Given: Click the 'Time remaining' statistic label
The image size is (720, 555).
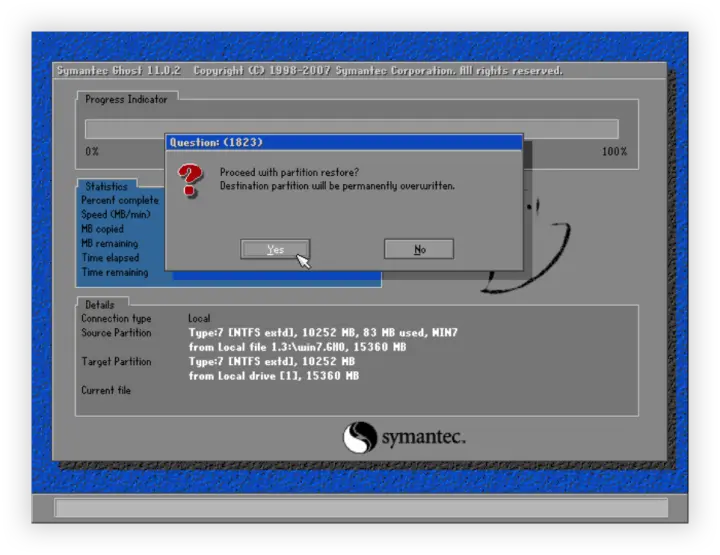Looking at the screenshot, I should pyautogui.click(x=115, y=272).
